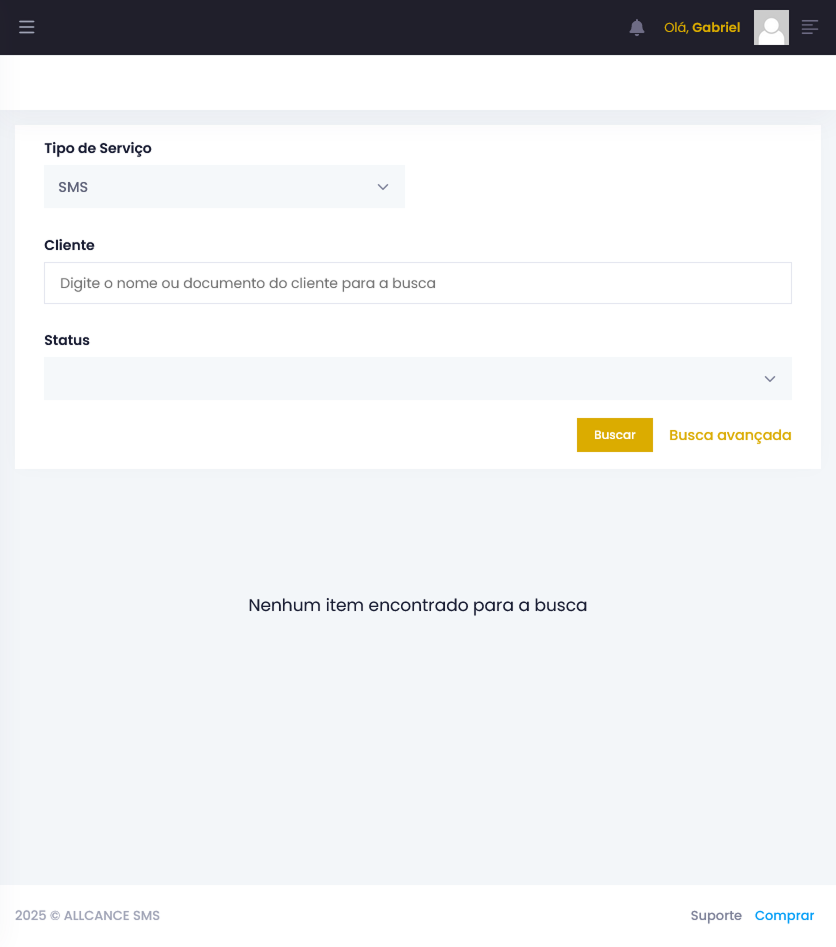This screenshot has height=947, width=836.
Task: Click the Status field chevron arrow
Action: point(770,379)
